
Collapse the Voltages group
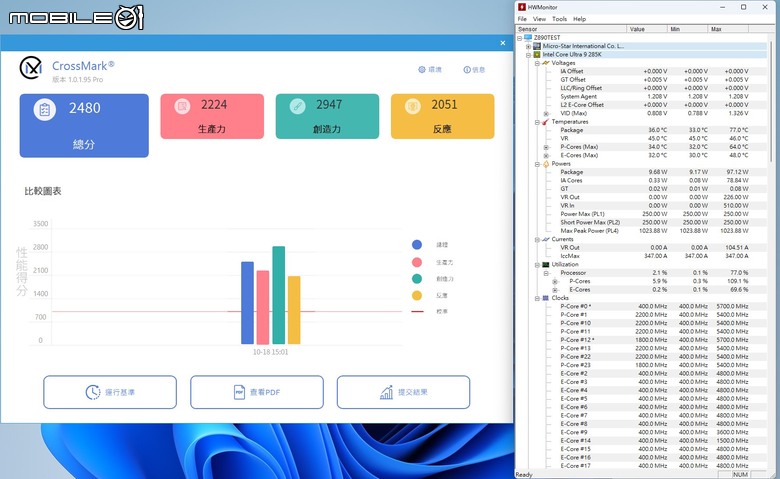point(537,63)
